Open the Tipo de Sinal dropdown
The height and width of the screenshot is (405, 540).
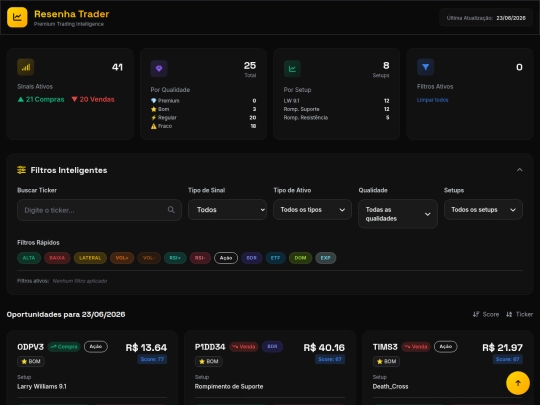[x=227, y=209]
